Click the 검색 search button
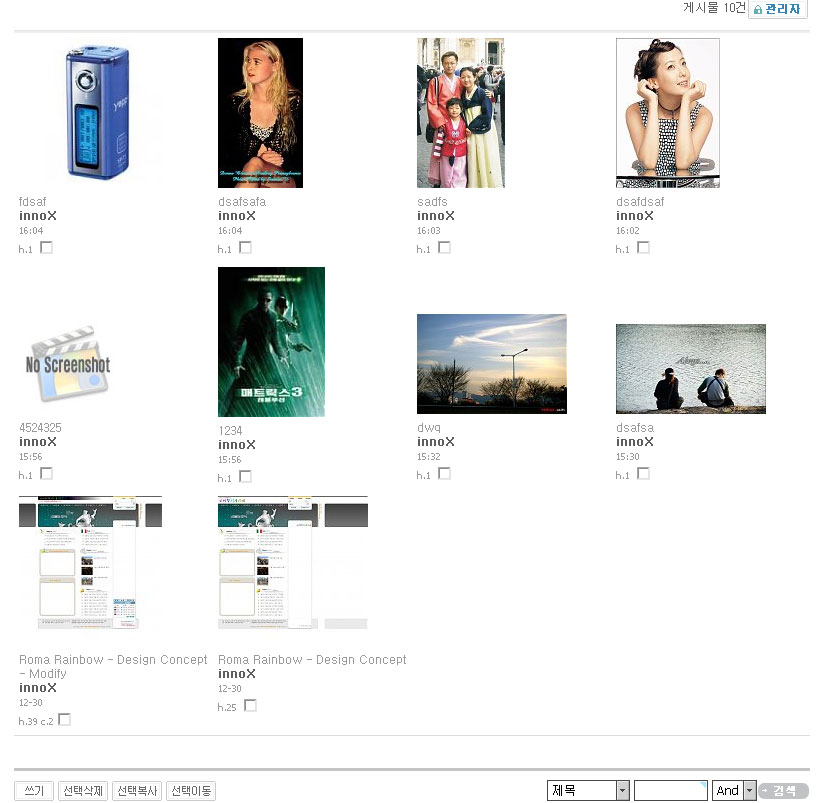 (783, 791)
